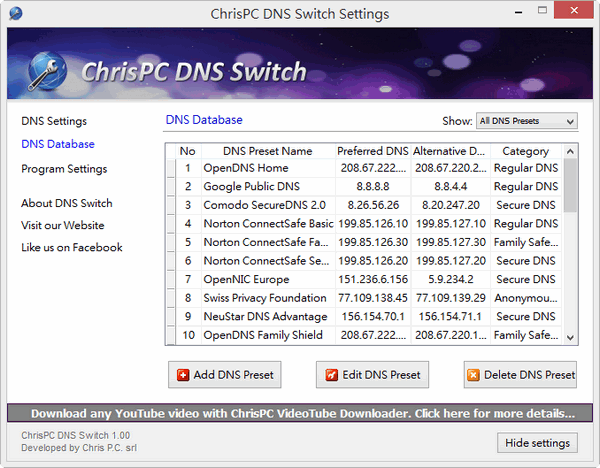Viewport: 600px width, 468px height.
Task: Click the 156.154.70.1 cell
Action: 373,316
